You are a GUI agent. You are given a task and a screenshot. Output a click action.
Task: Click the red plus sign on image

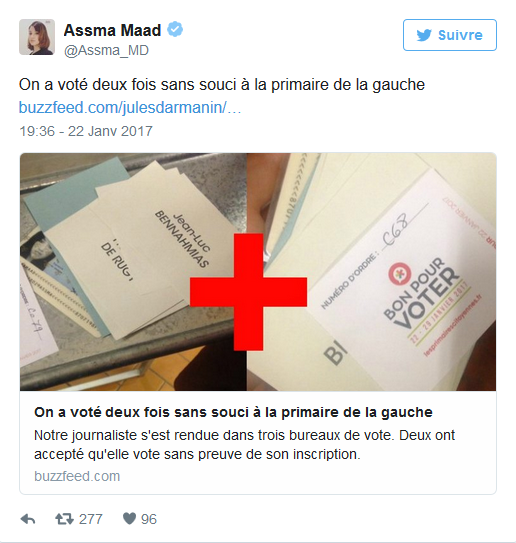tap(248, 292)
